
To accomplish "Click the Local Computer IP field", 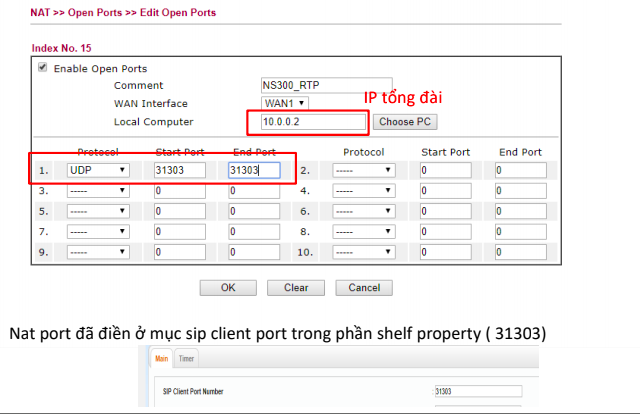I will 311,122.
